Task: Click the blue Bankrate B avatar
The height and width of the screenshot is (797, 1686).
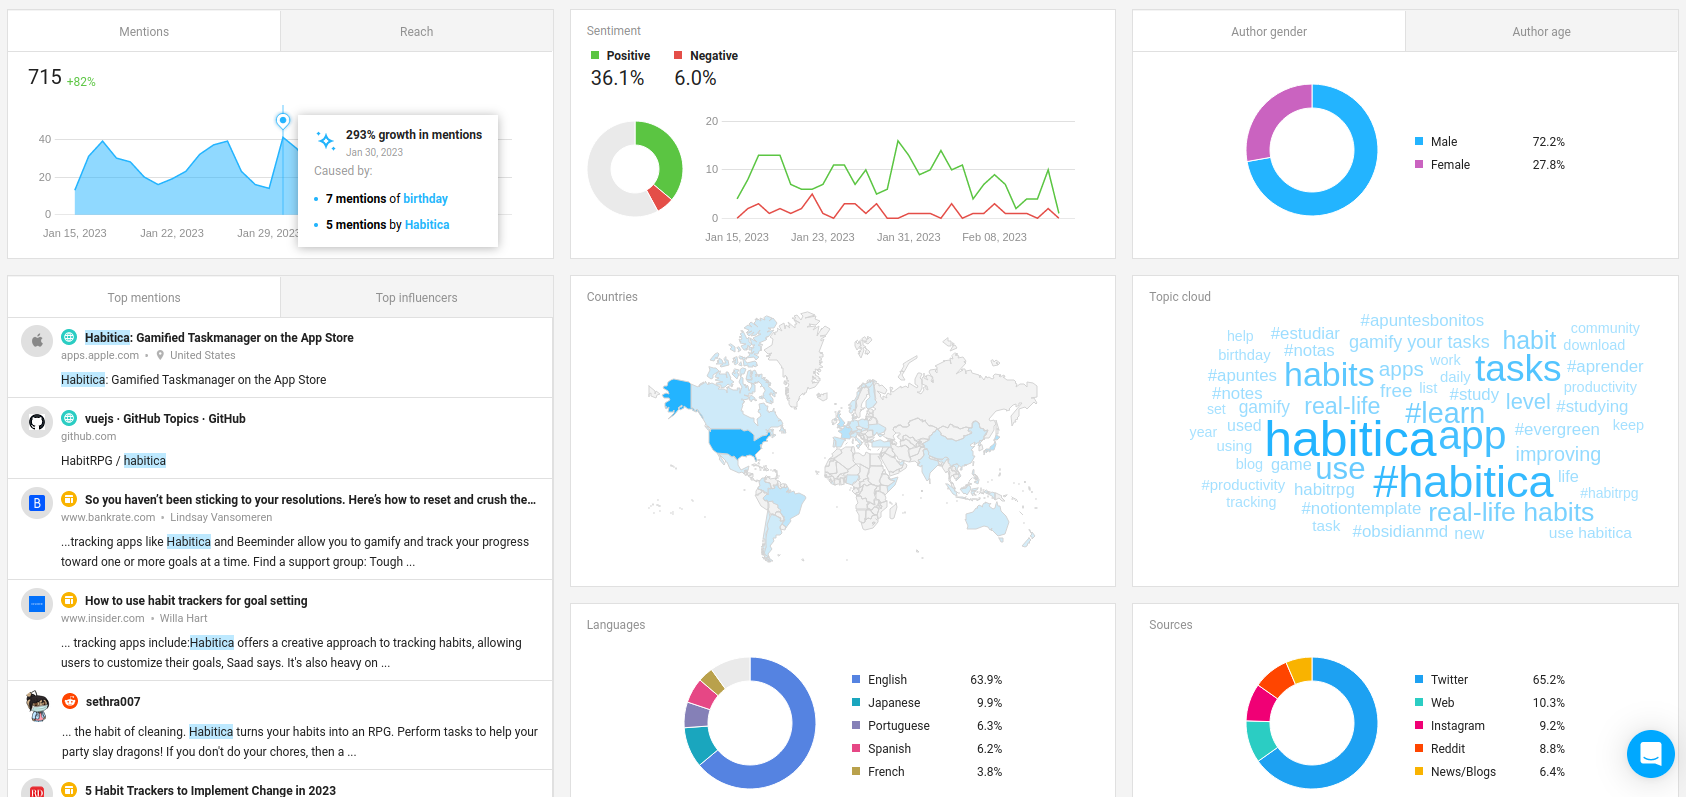Action: pyautogui.click(x=37, y=503)
